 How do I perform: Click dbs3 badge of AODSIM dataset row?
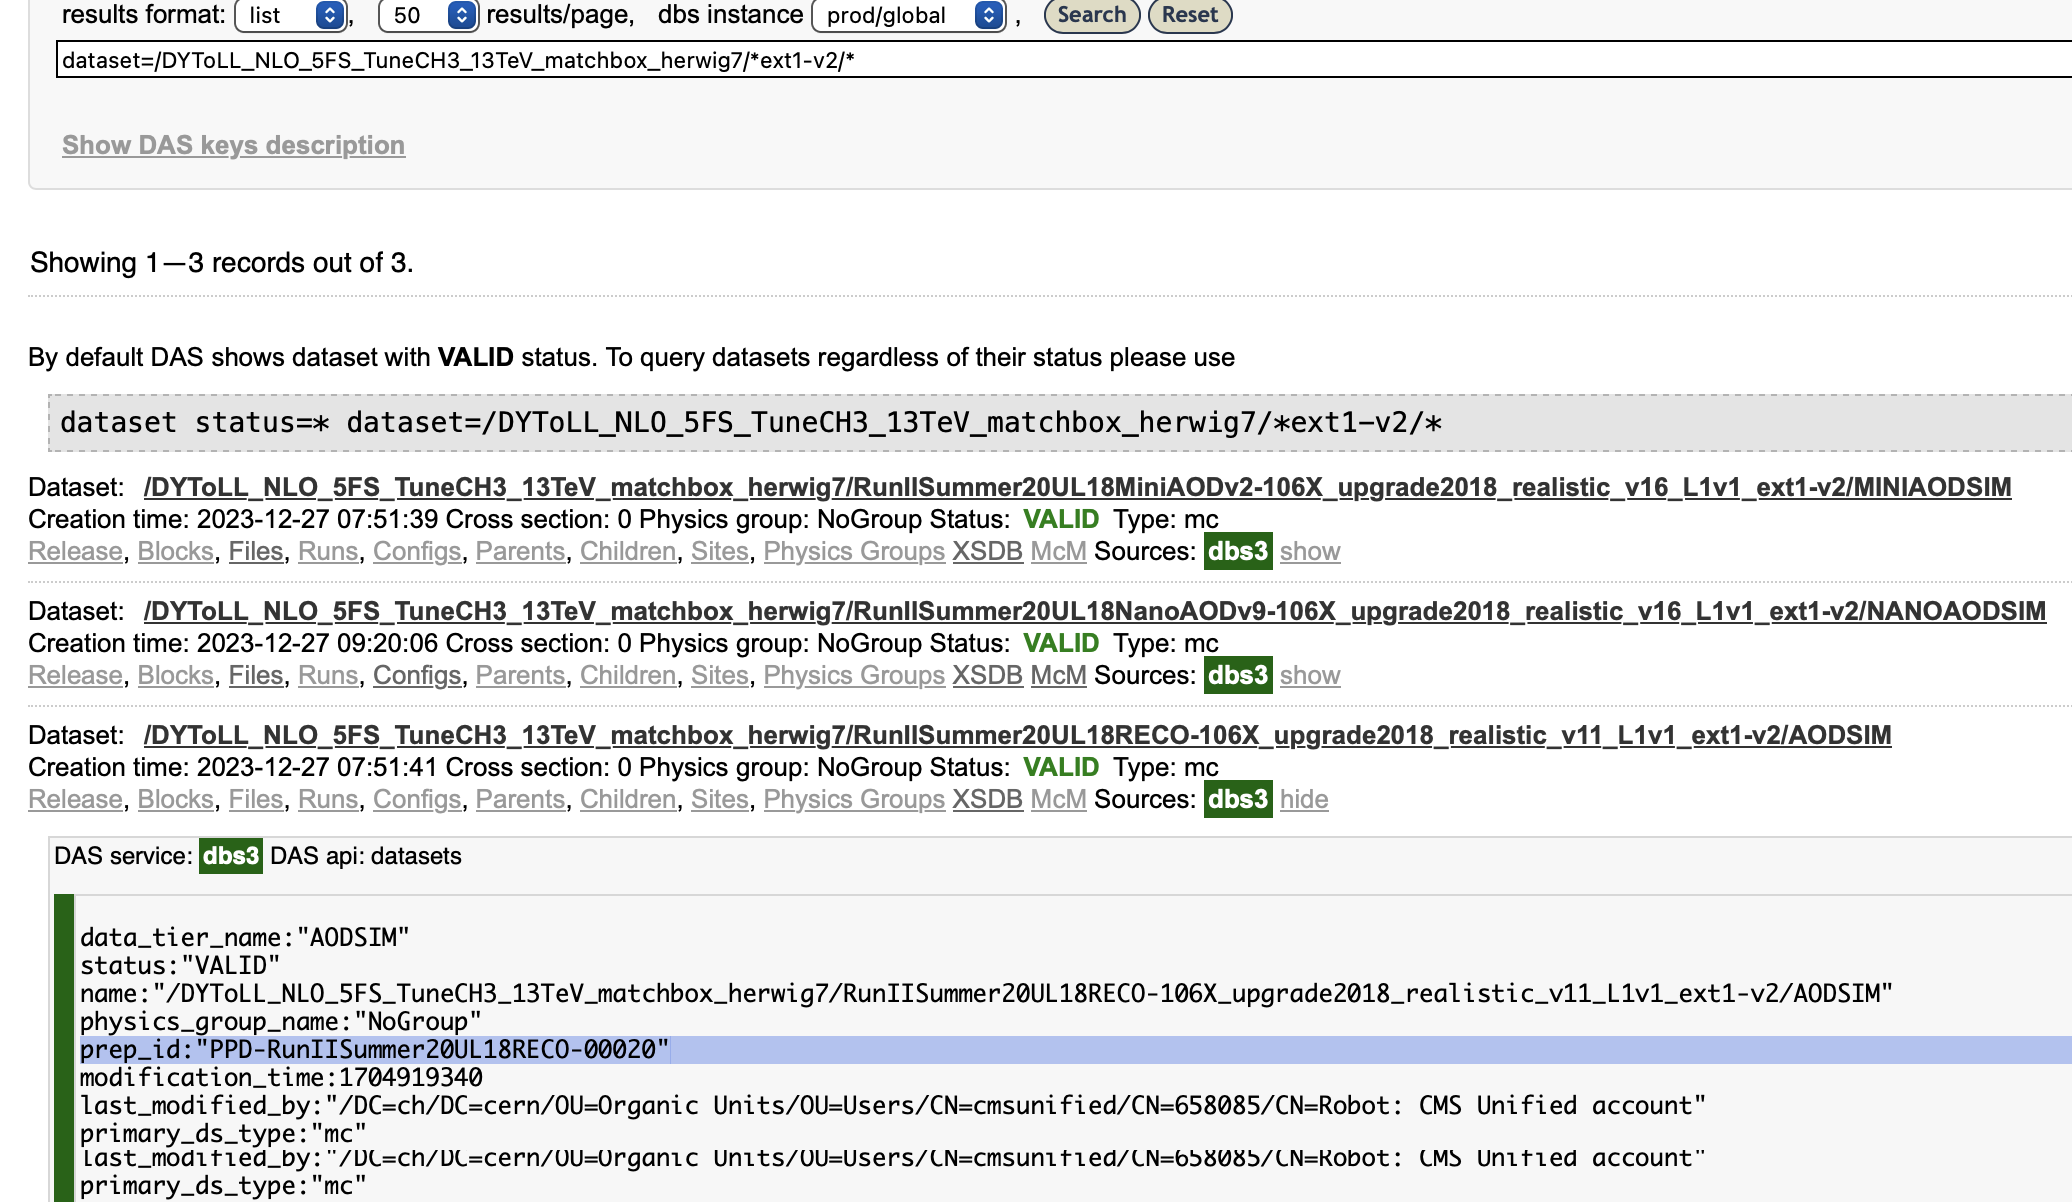point(1237,799)
